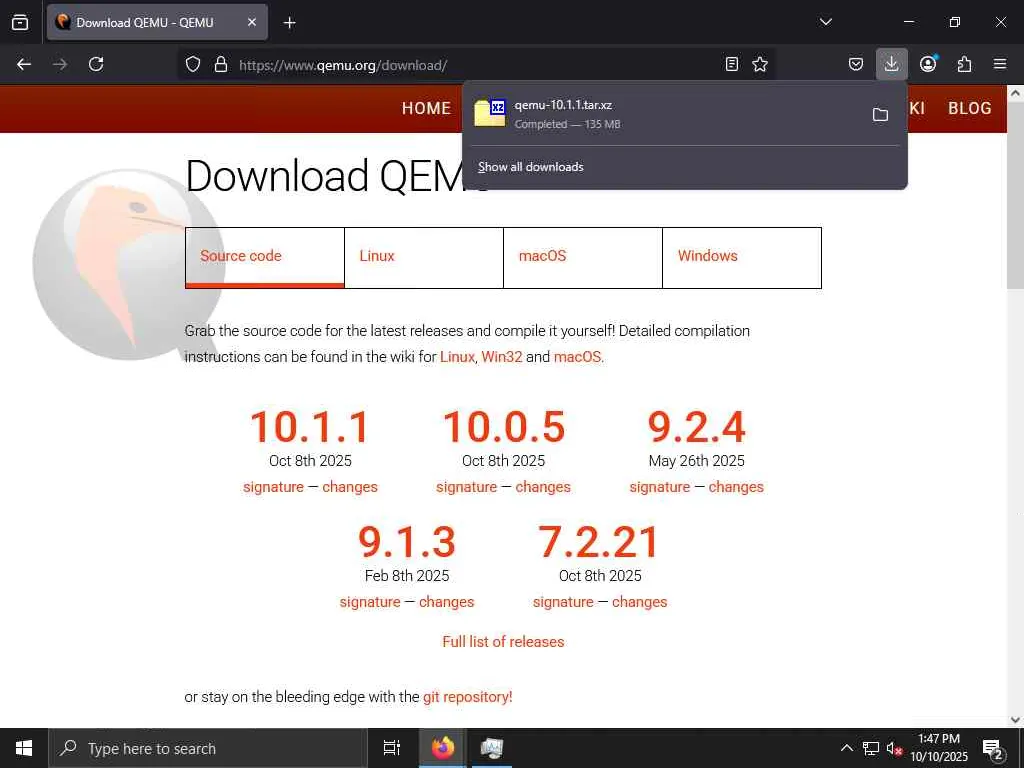Click Show all downloads

tap(530, 167)
